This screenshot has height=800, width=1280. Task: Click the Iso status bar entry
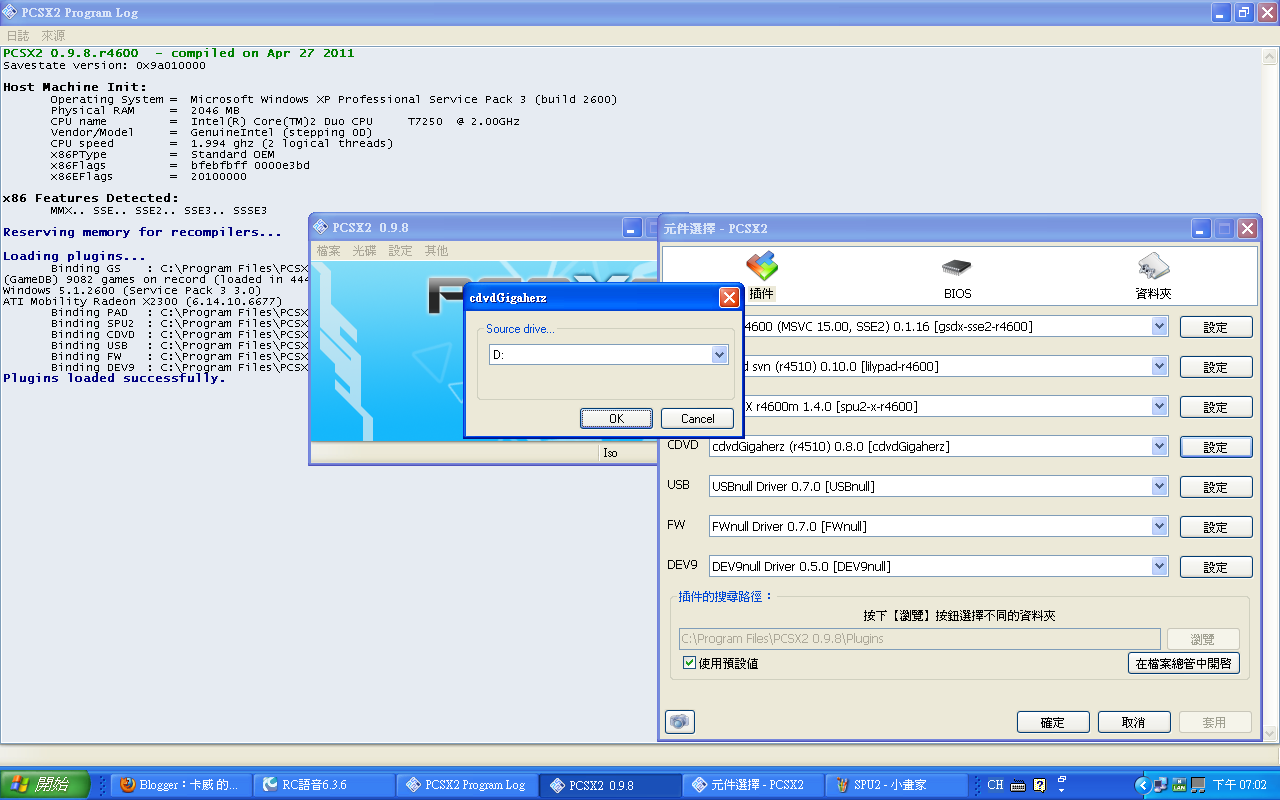610,453
